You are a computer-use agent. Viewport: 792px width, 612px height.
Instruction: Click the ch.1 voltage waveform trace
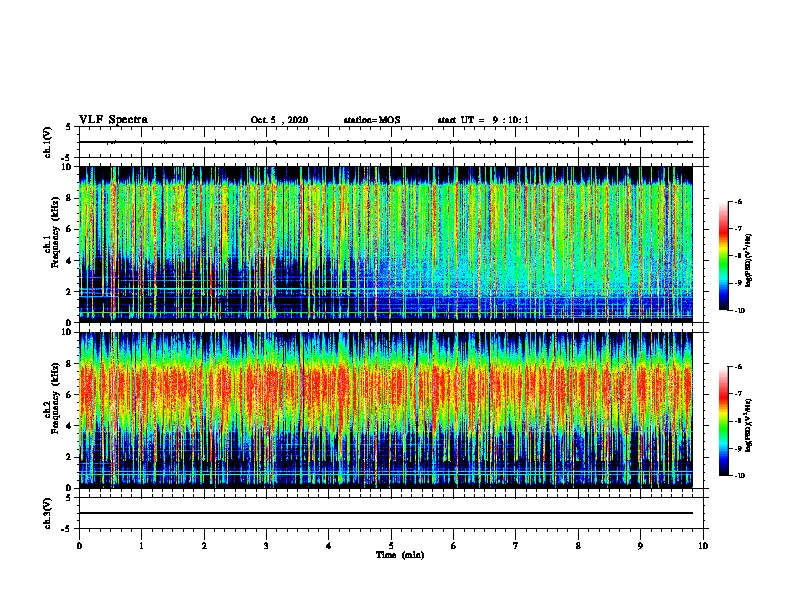click(386, 142)
